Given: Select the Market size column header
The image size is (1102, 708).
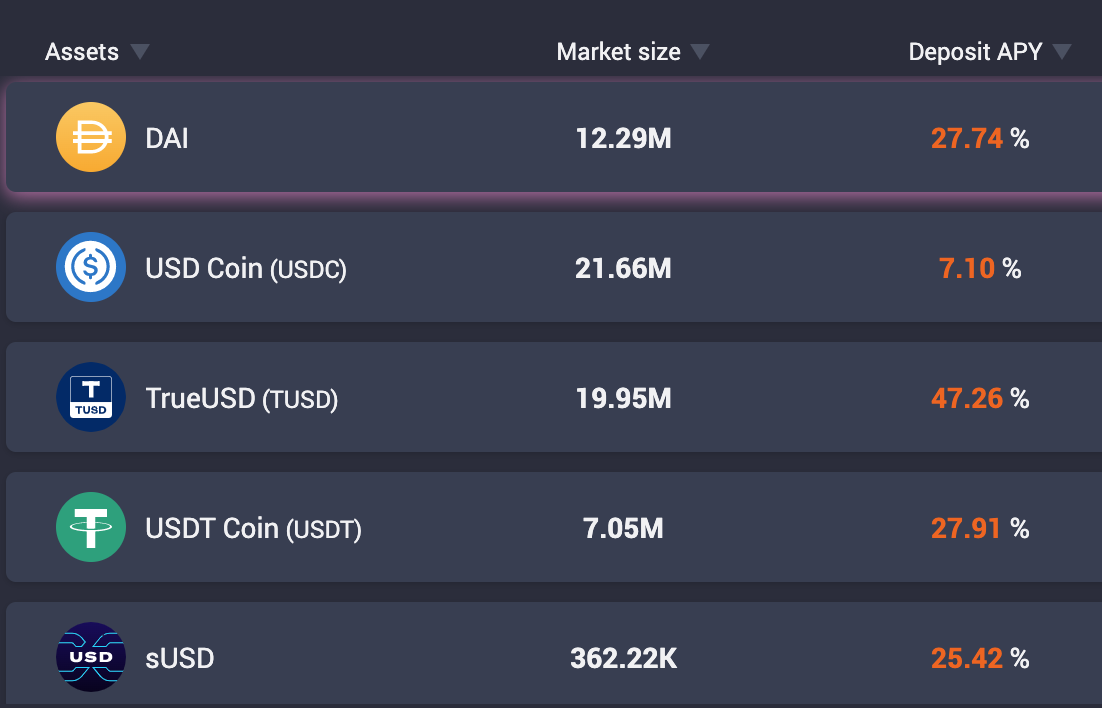Looking at the screenshot, I should click(x=618, y=51).
